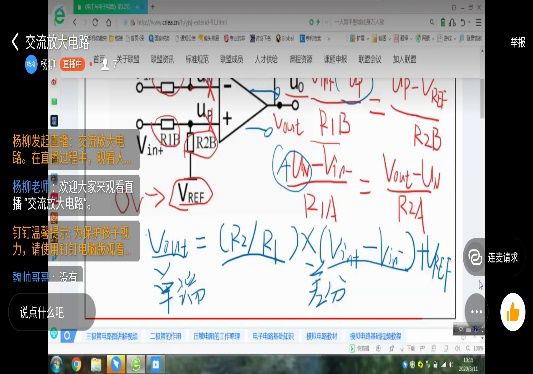Image resolution: width=533 pixels, height=374 pixels.
Task: Click 举报 to report the stream
Action: tap(517, 42)
